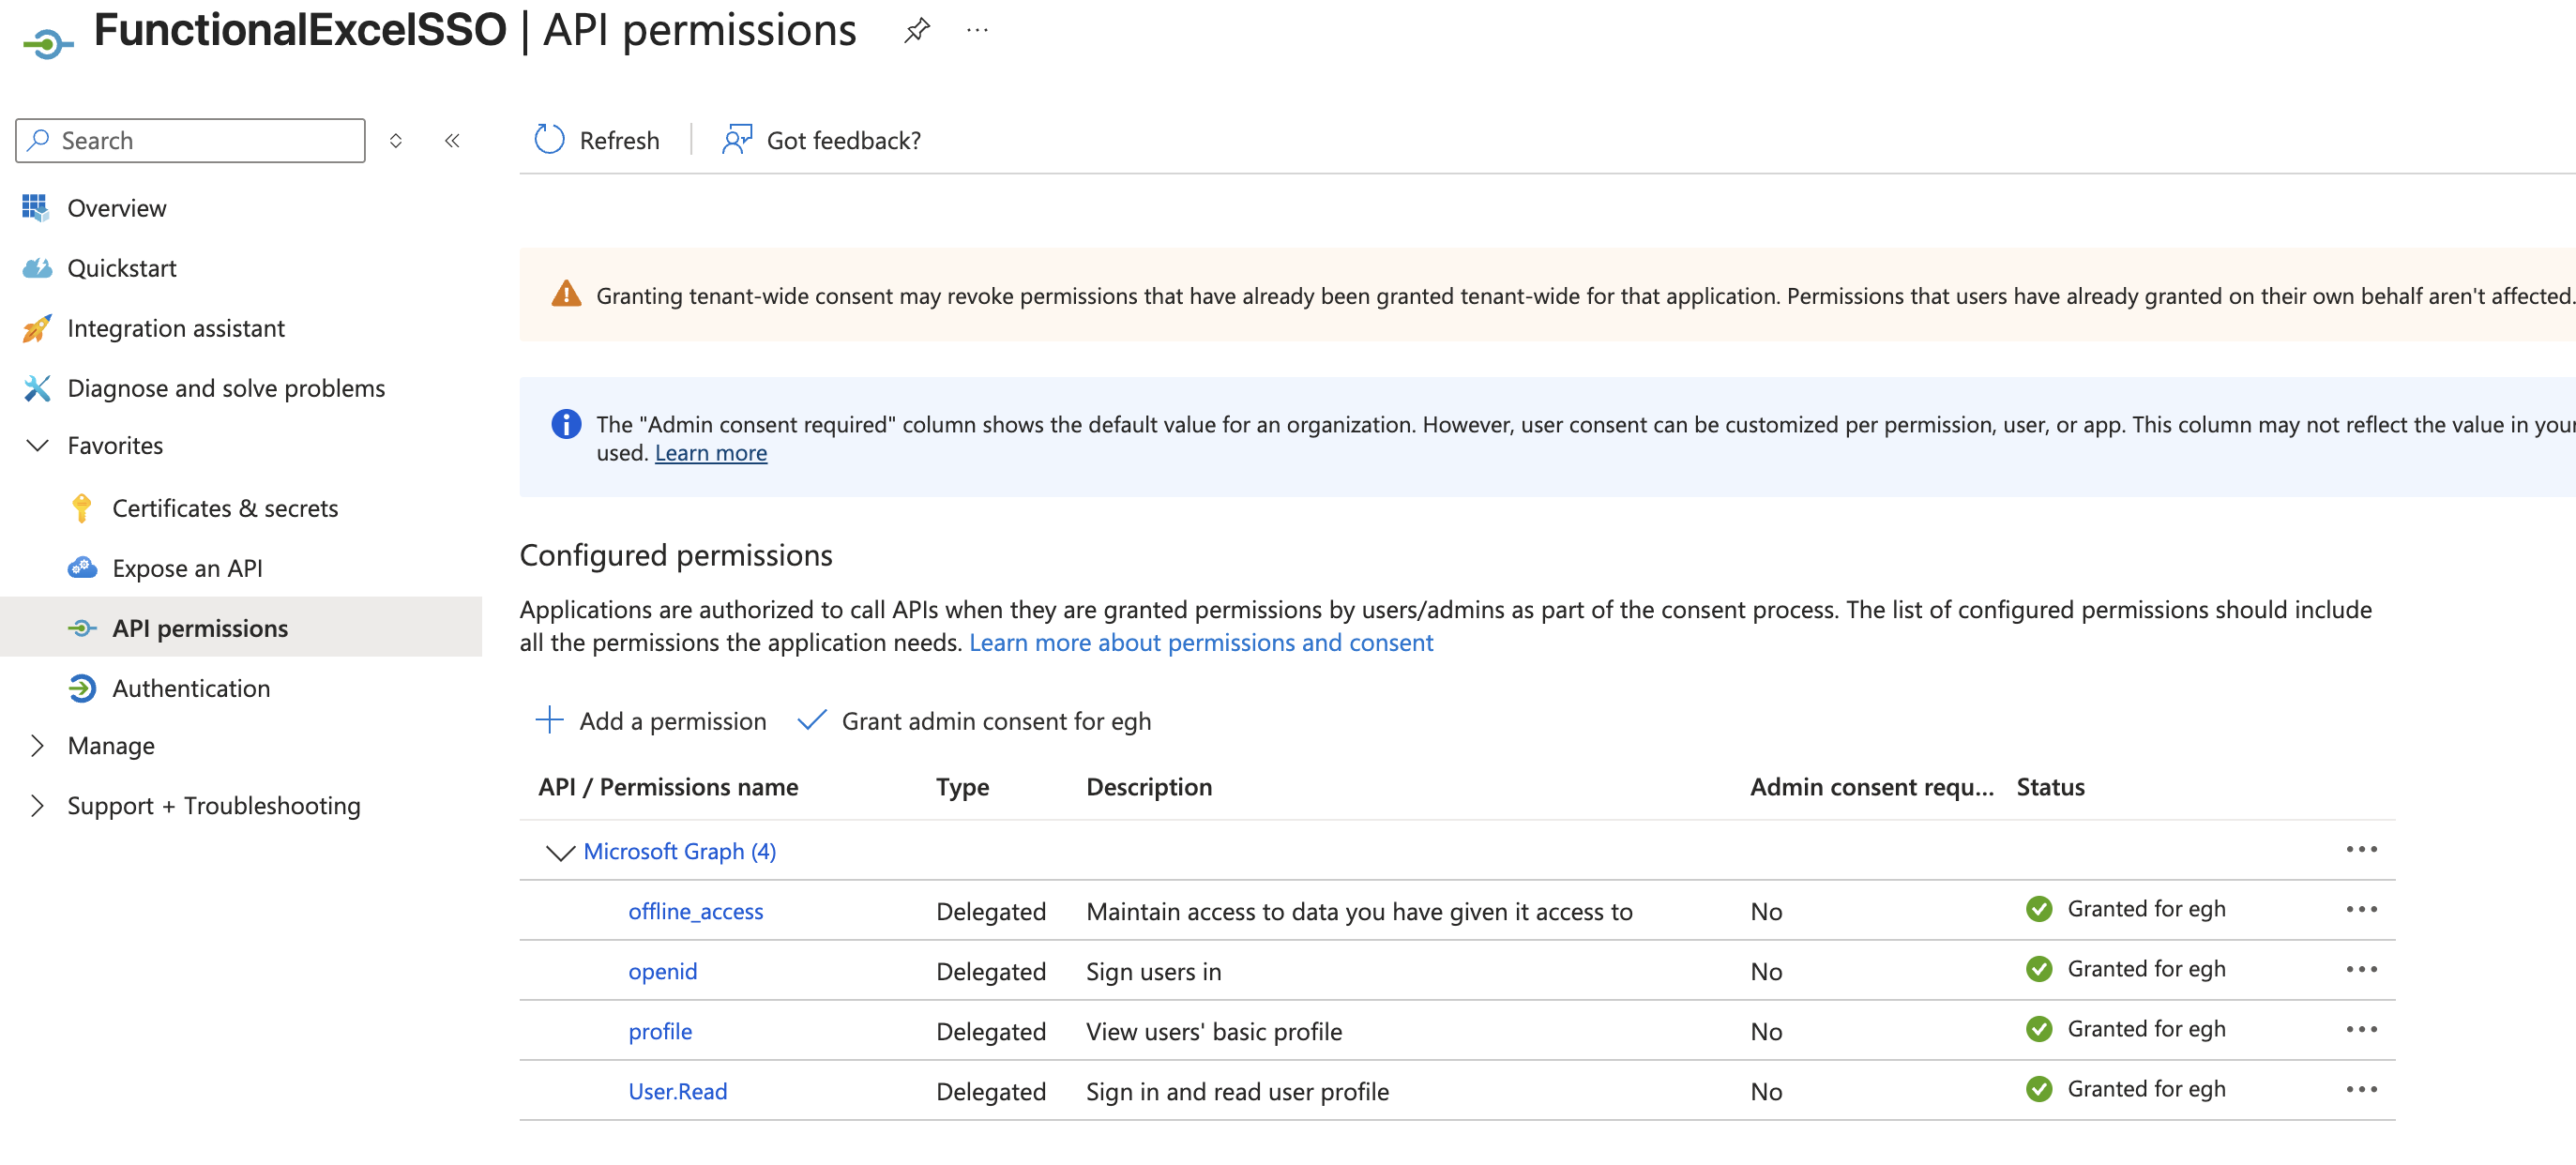Click the Expose an API cloud icon
Screen dimensions: 2576x1165
[x=82, y=568]
